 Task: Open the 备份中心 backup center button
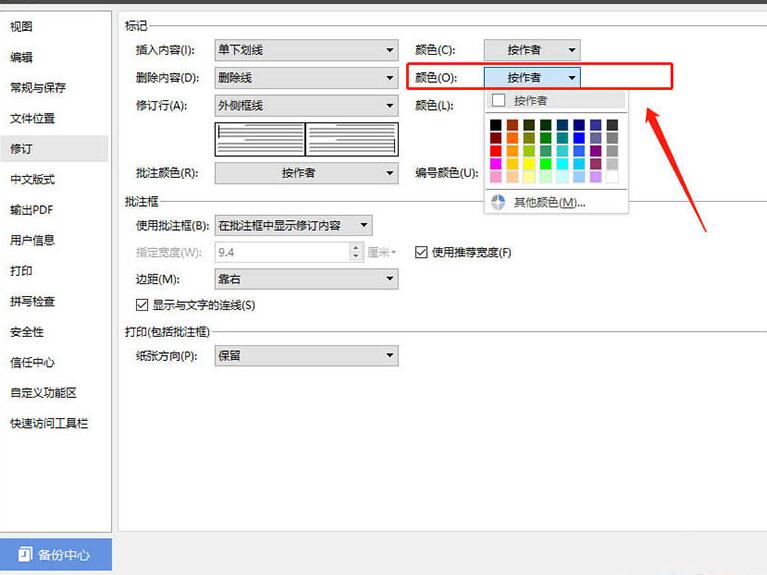click(x=56, y=554)
